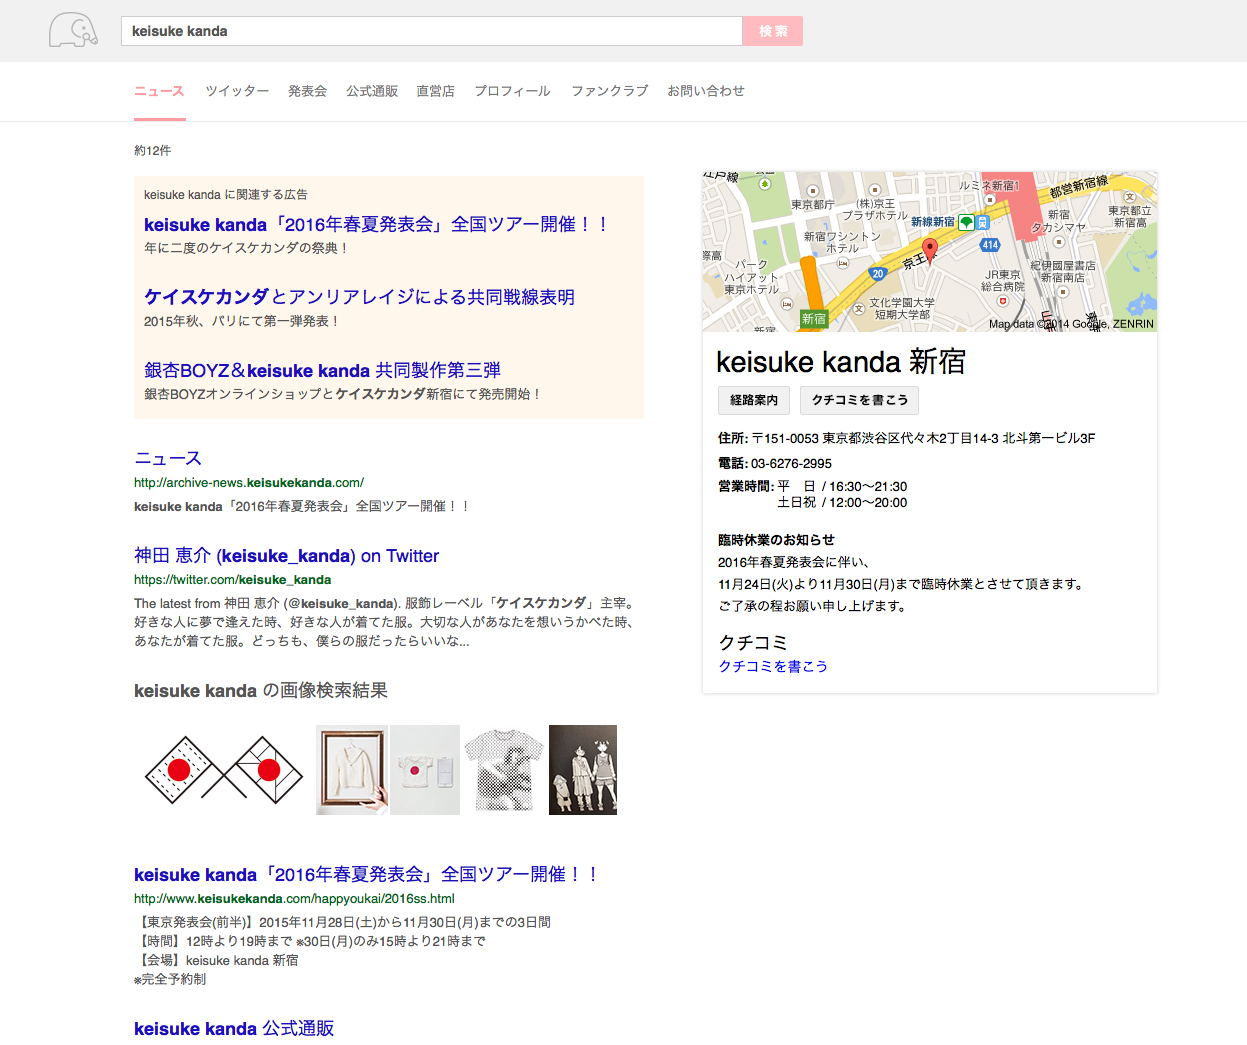Screen dimensions: 1247x1045
Task: Go to the 公式通販 tab
Action: (372, 91)
